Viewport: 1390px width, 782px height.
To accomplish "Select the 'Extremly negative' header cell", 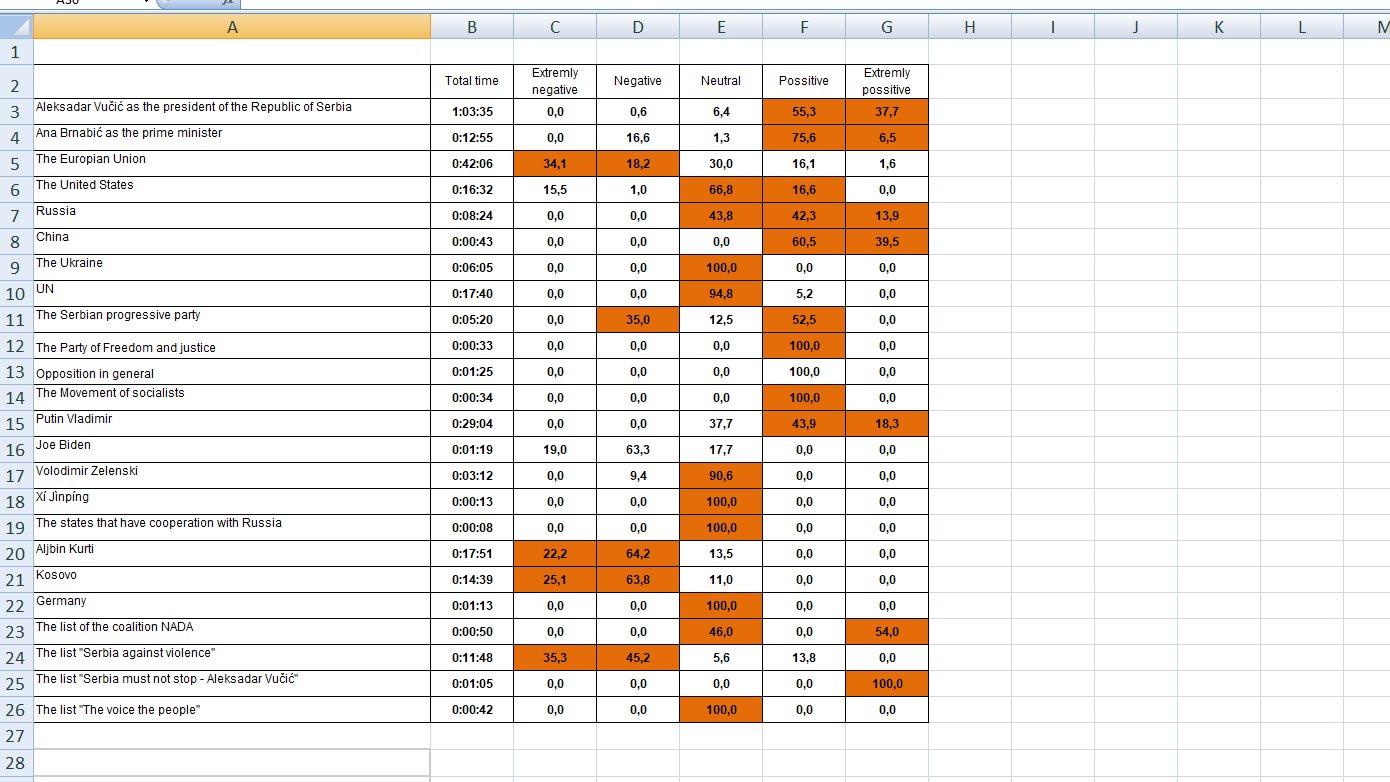I will (555, 81).
